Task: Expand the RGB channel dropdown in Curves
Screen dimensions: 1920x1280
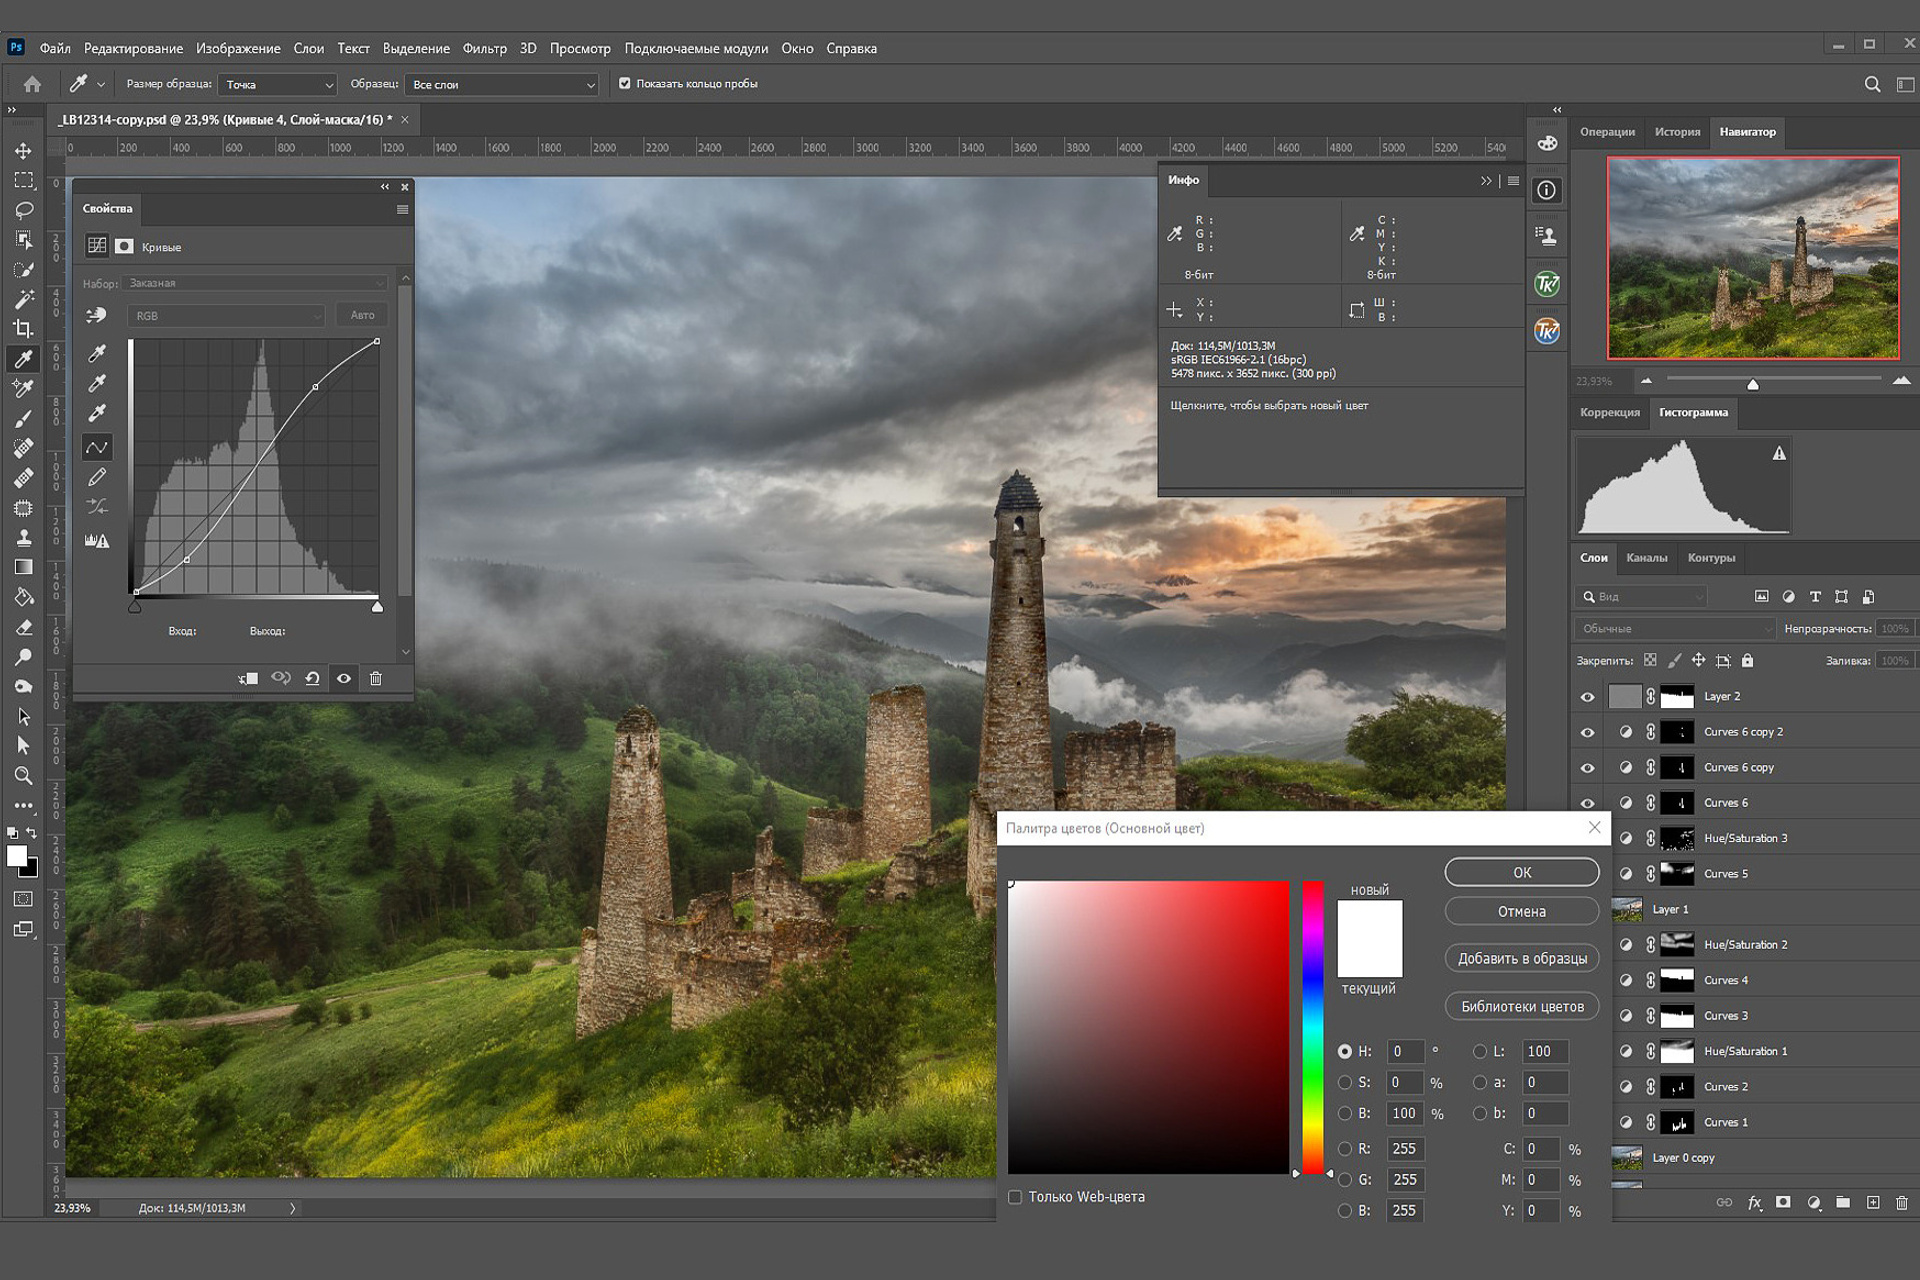Action: [226, 316]
